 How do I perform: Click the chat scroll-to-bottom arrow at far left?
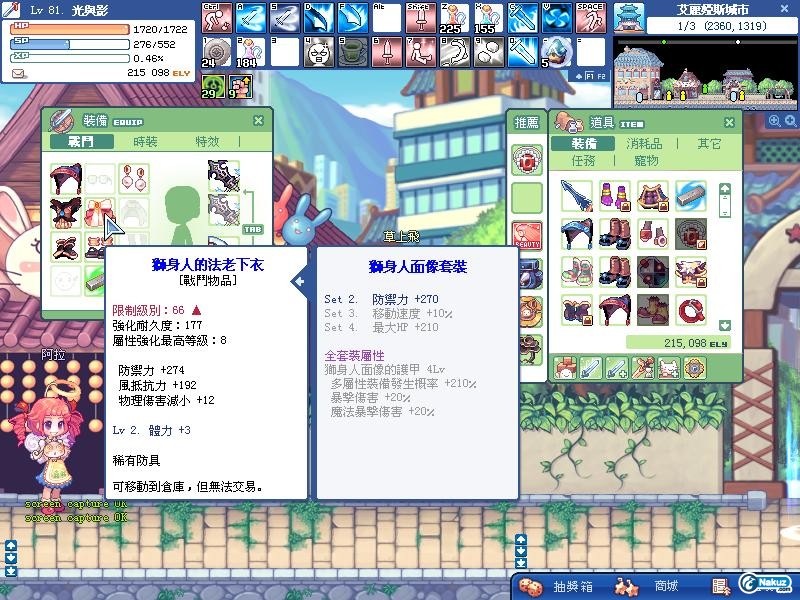pyautogui.click(x=11, y=571)
